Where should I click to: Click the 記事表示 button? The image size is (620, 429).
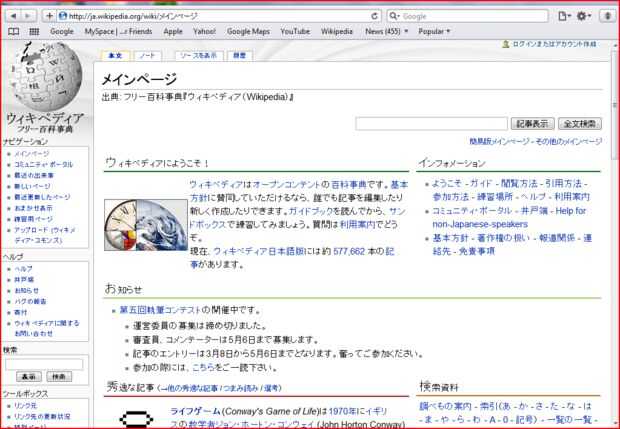click(x=532, y=124)
